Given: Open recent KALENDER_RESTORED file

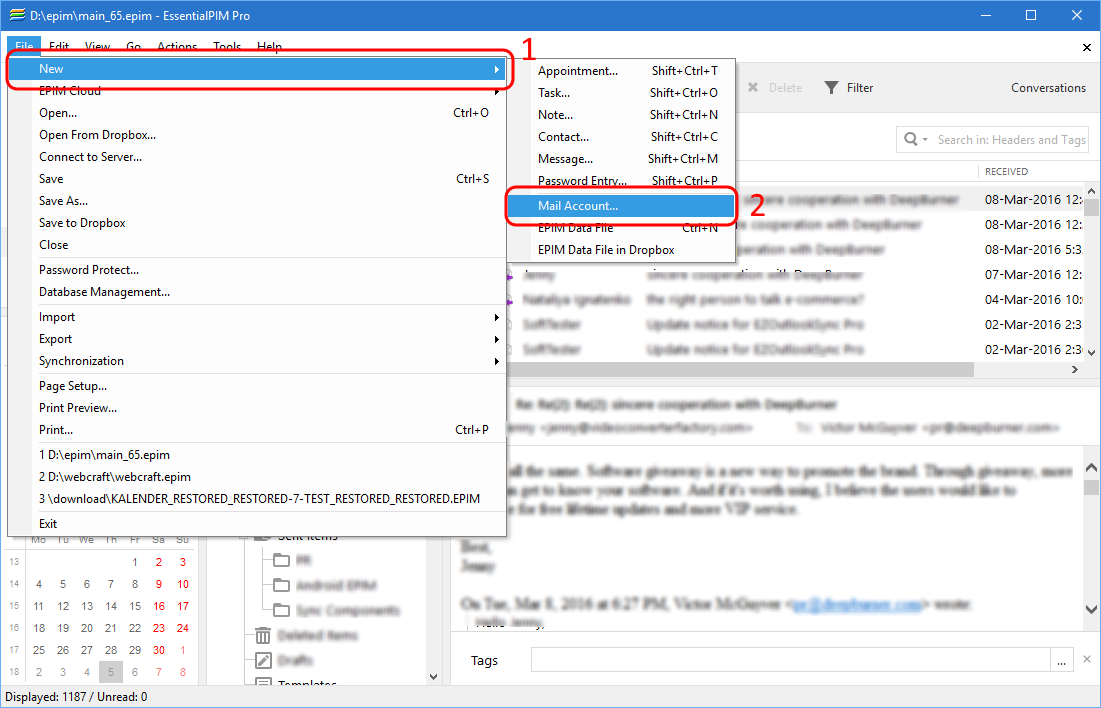Looking at the screenshot, I should (x=257, y=499).
